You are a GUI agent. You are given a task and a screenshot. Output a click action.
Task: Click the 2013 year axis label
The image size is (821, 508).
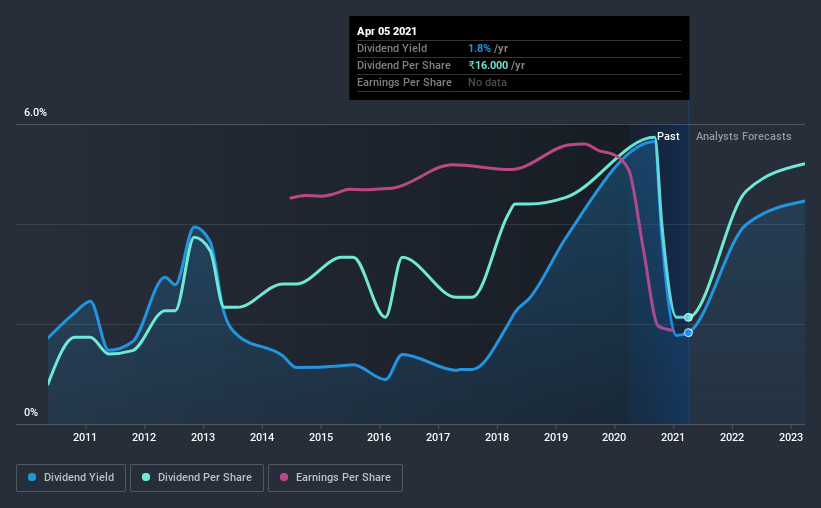[x=203, y=437]
